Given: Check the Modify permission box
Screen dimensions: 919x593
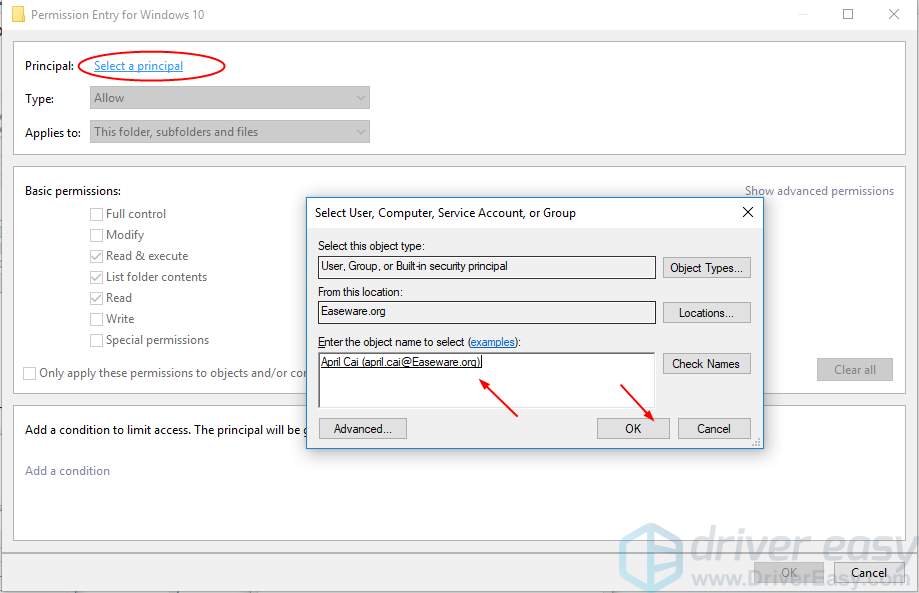Looking at the screenshot, I should coord(97,235).
